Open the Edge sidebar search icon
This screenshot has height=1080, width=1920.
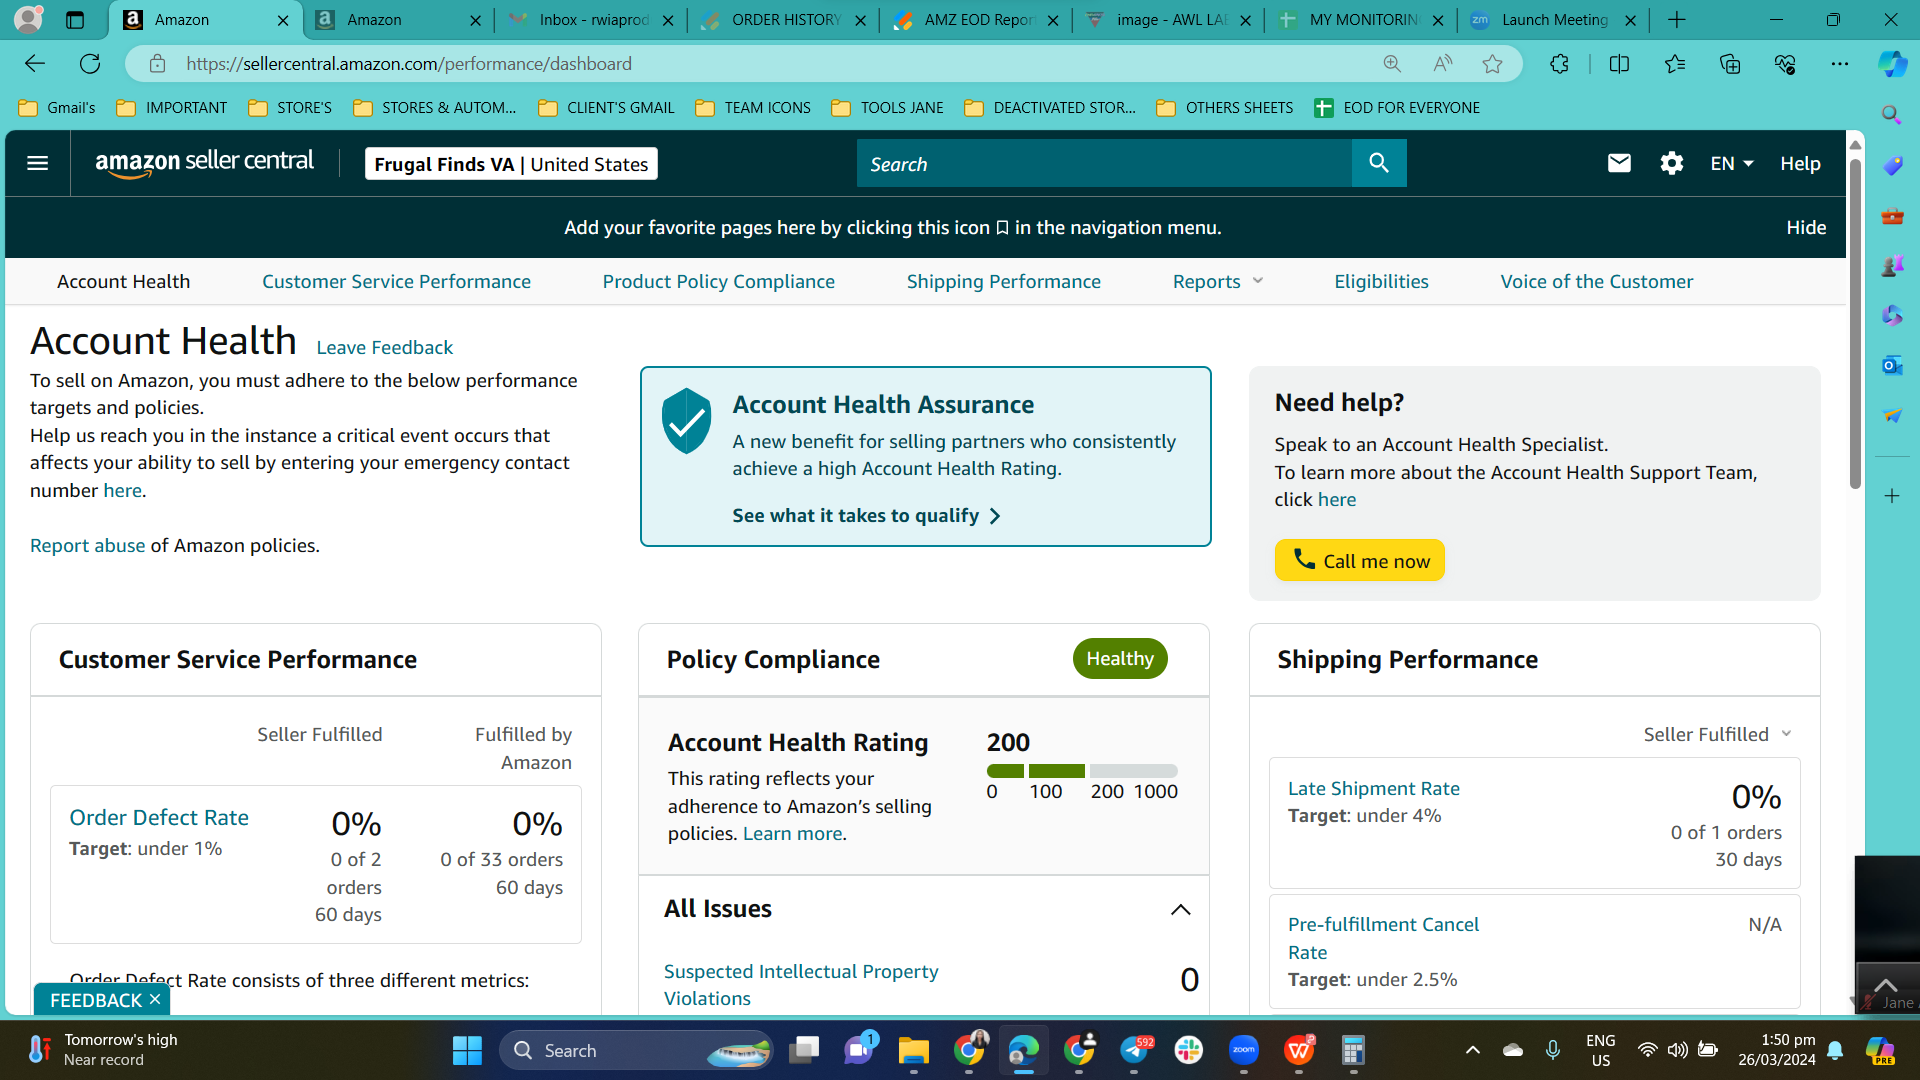coord(1891,115)
